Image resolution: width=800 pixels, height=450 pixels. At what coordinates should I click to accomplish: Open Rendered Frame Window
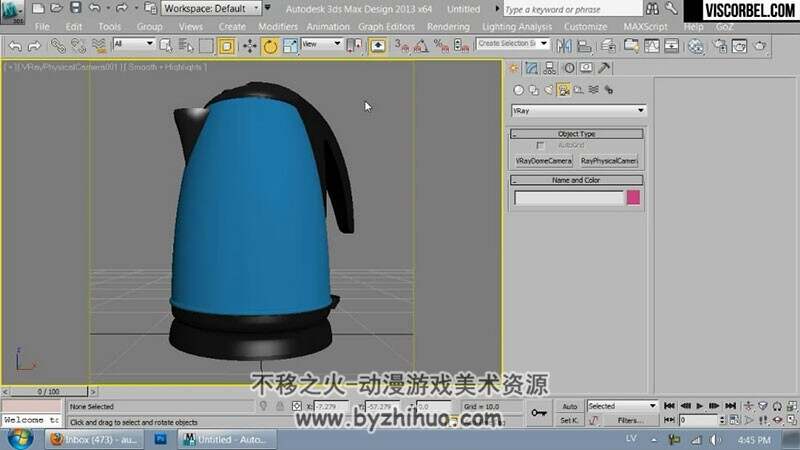739,46
